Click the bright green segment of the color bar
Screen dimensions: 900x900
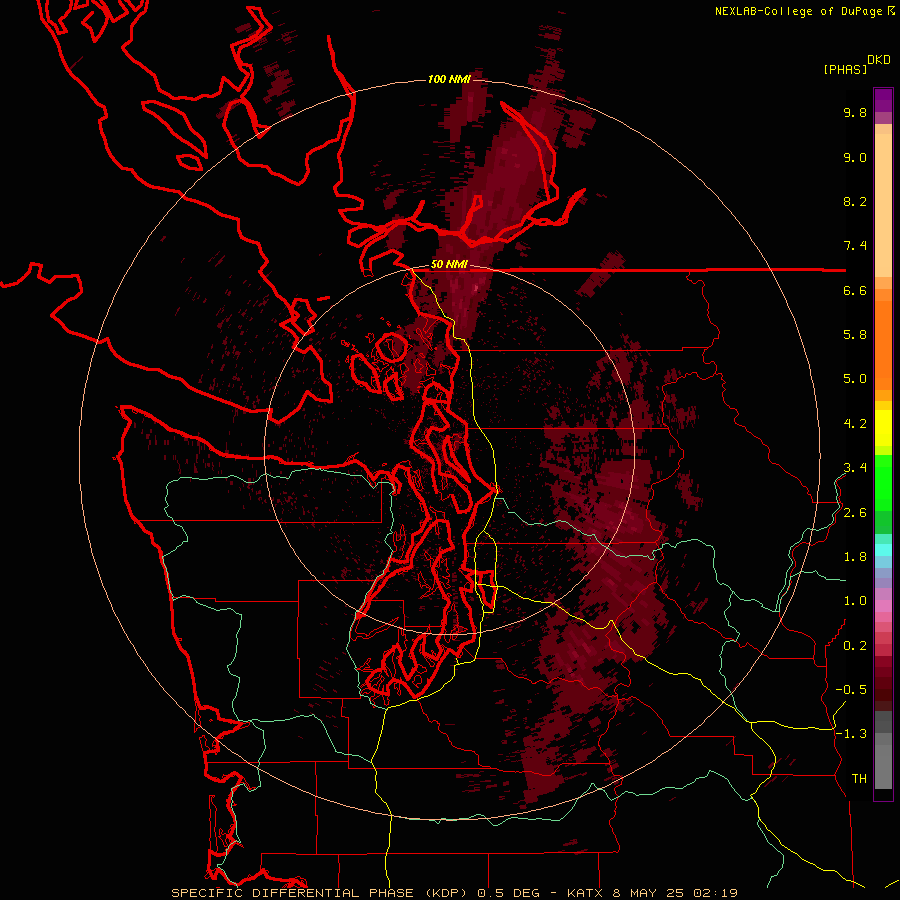(883, 482)
